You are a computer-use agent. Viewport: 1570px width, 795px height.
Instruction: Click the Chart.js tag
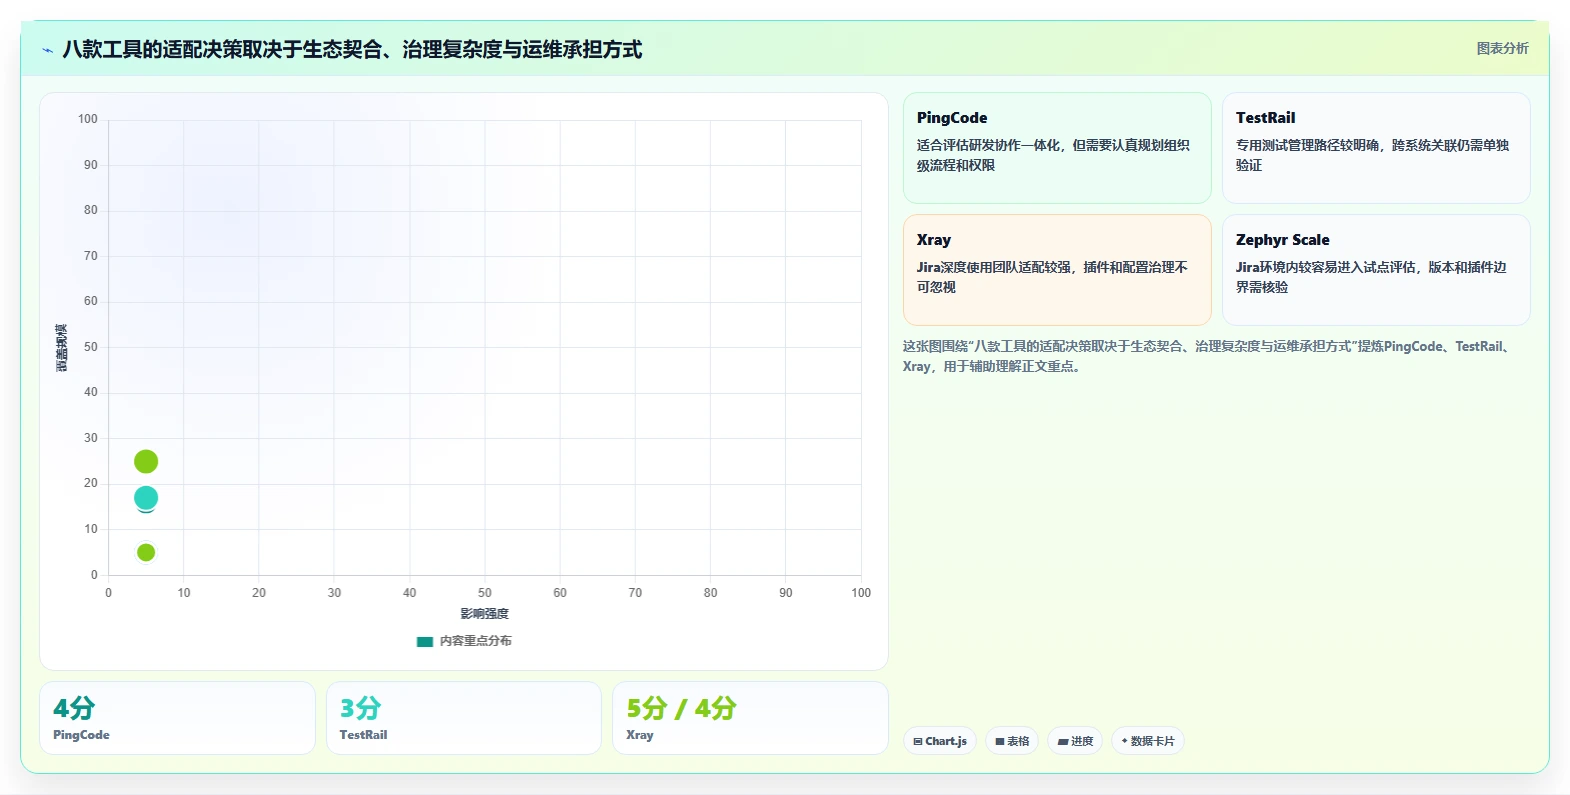tap(940, 741)
